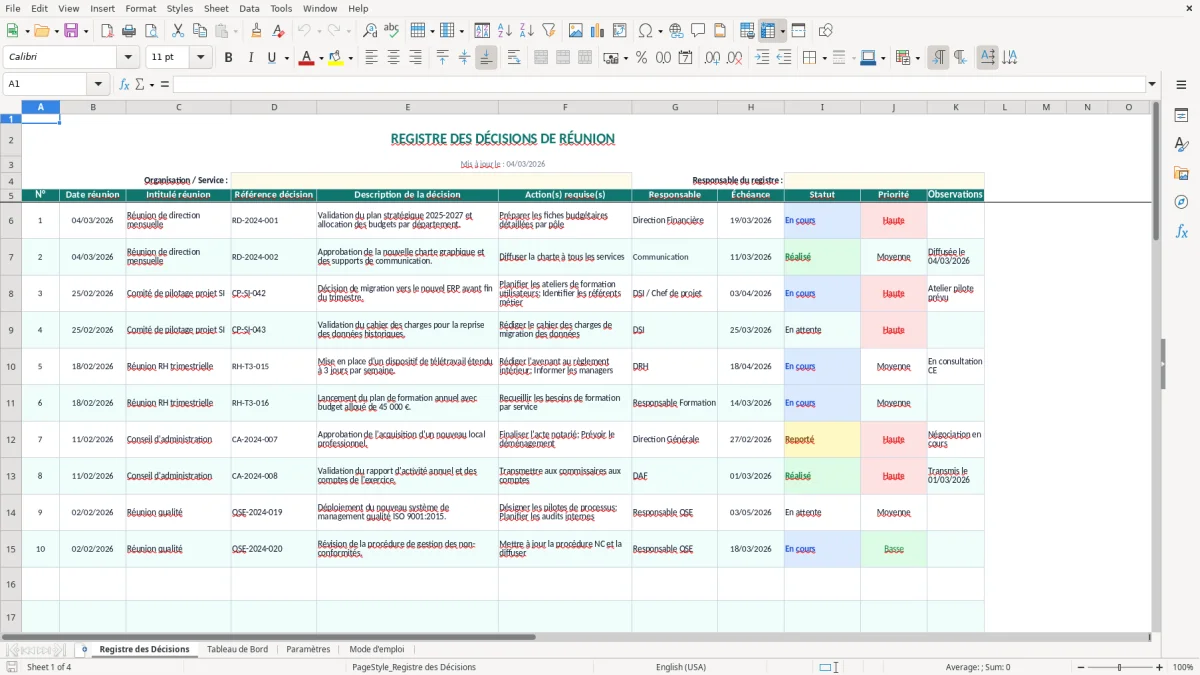This screenshot has height=675, width=1200.
Task: Click the zoom slider handle
Action: point(1119,667)
